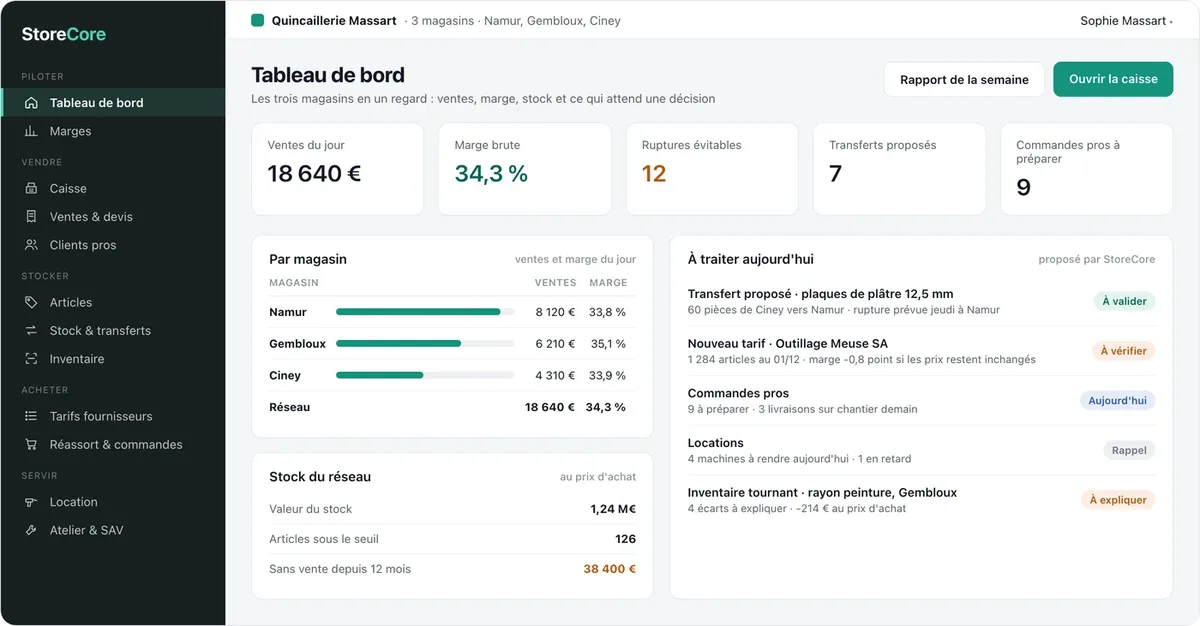Select the Réassort & commandes cart icon
This screenshot has height=626, width=1200.
[x=31, y=444]
